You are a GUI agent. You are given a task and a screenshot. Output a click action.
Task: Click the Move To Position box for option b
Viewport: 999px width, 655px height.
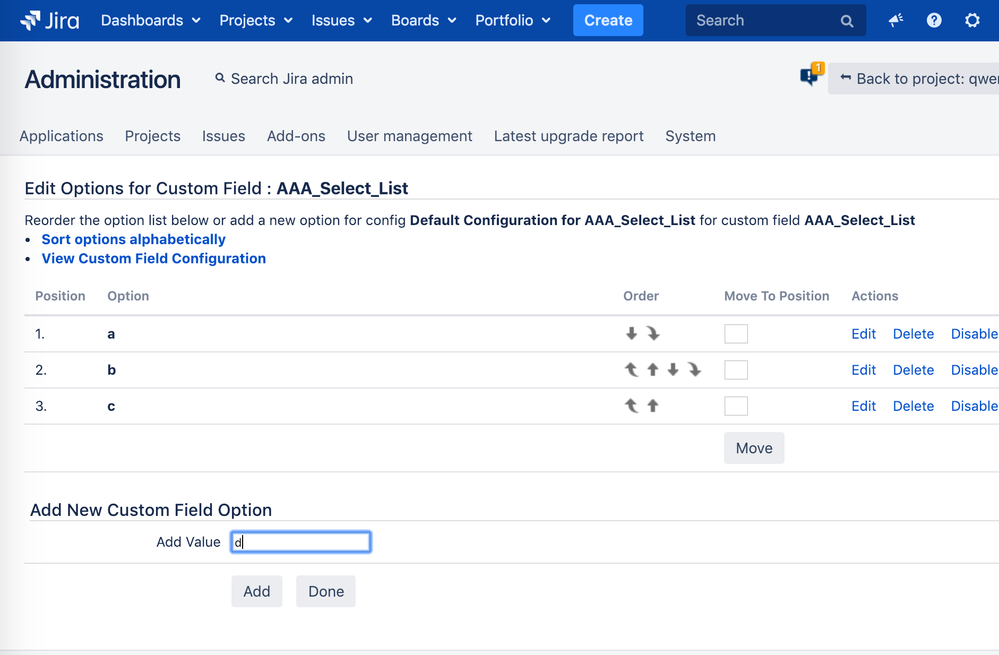tap(736, 370)
